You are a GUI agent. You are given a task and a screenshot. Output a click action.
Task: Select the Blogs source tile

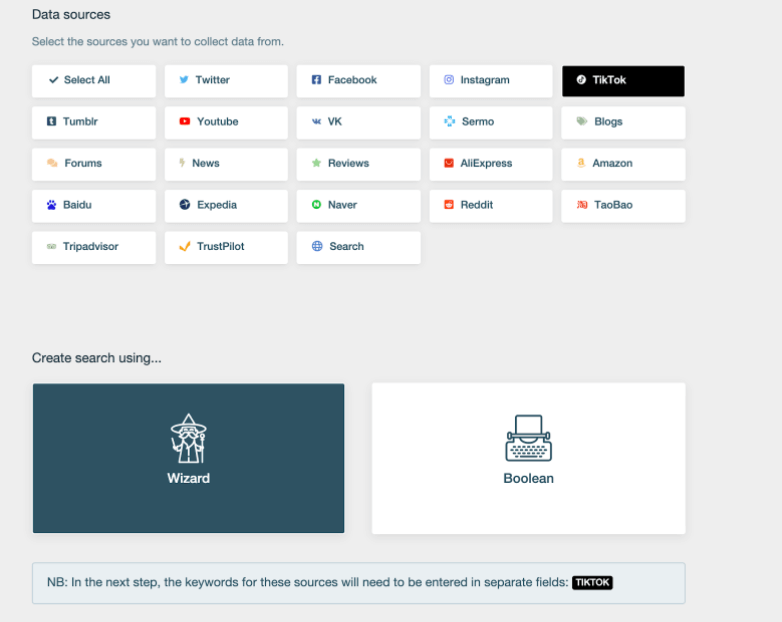(x=623, y=122)
